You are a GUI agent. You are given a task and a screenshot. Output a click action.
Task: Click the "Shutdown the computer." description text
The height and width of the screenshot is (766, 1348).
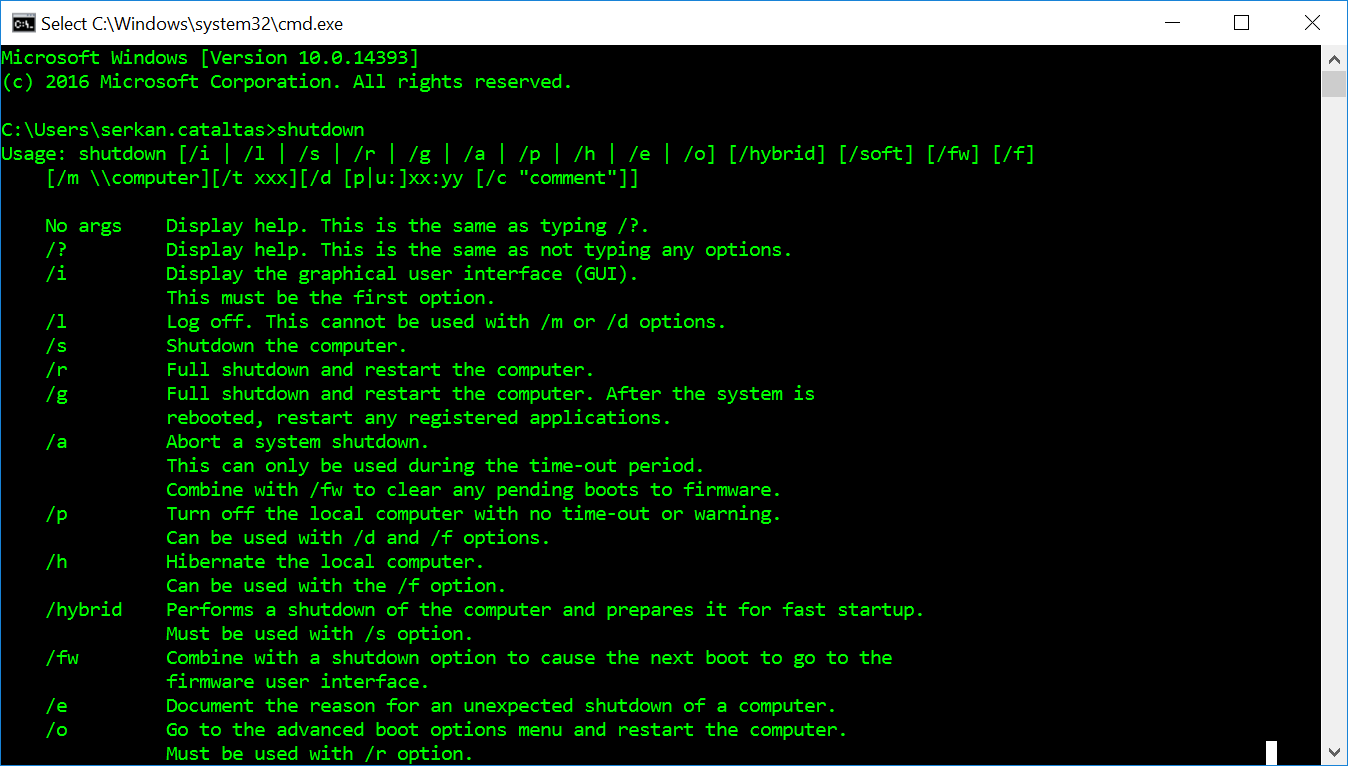click(x=286, y=346)
